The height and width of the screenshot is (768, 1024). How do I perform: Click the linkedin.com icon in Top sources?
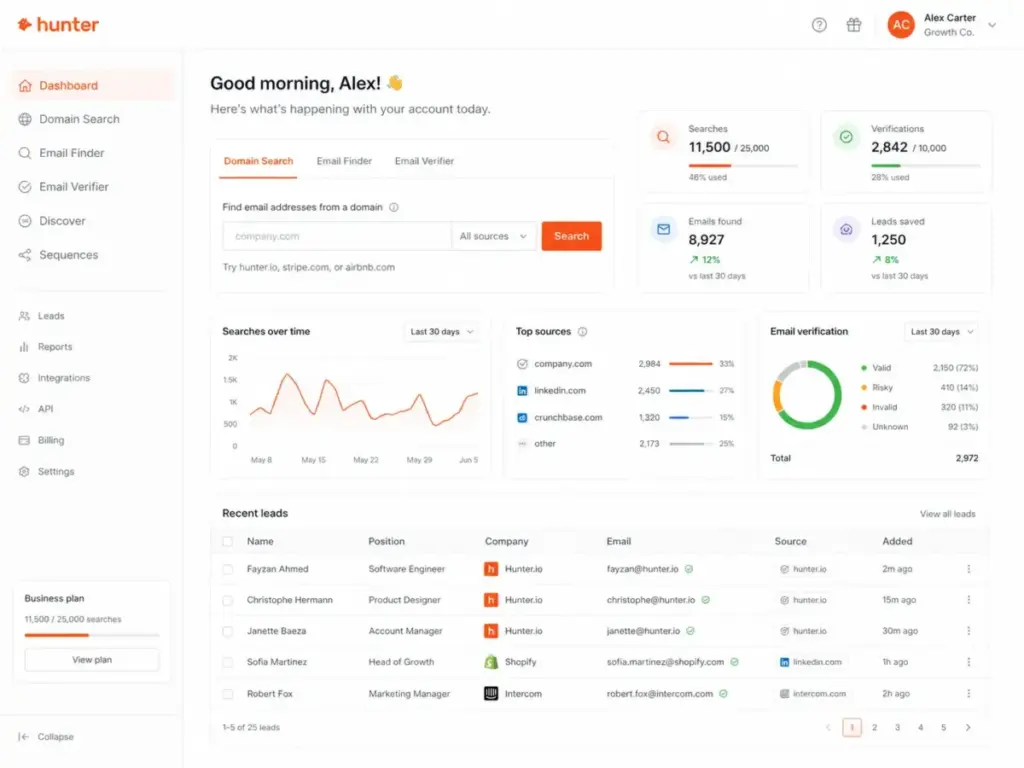522,391
